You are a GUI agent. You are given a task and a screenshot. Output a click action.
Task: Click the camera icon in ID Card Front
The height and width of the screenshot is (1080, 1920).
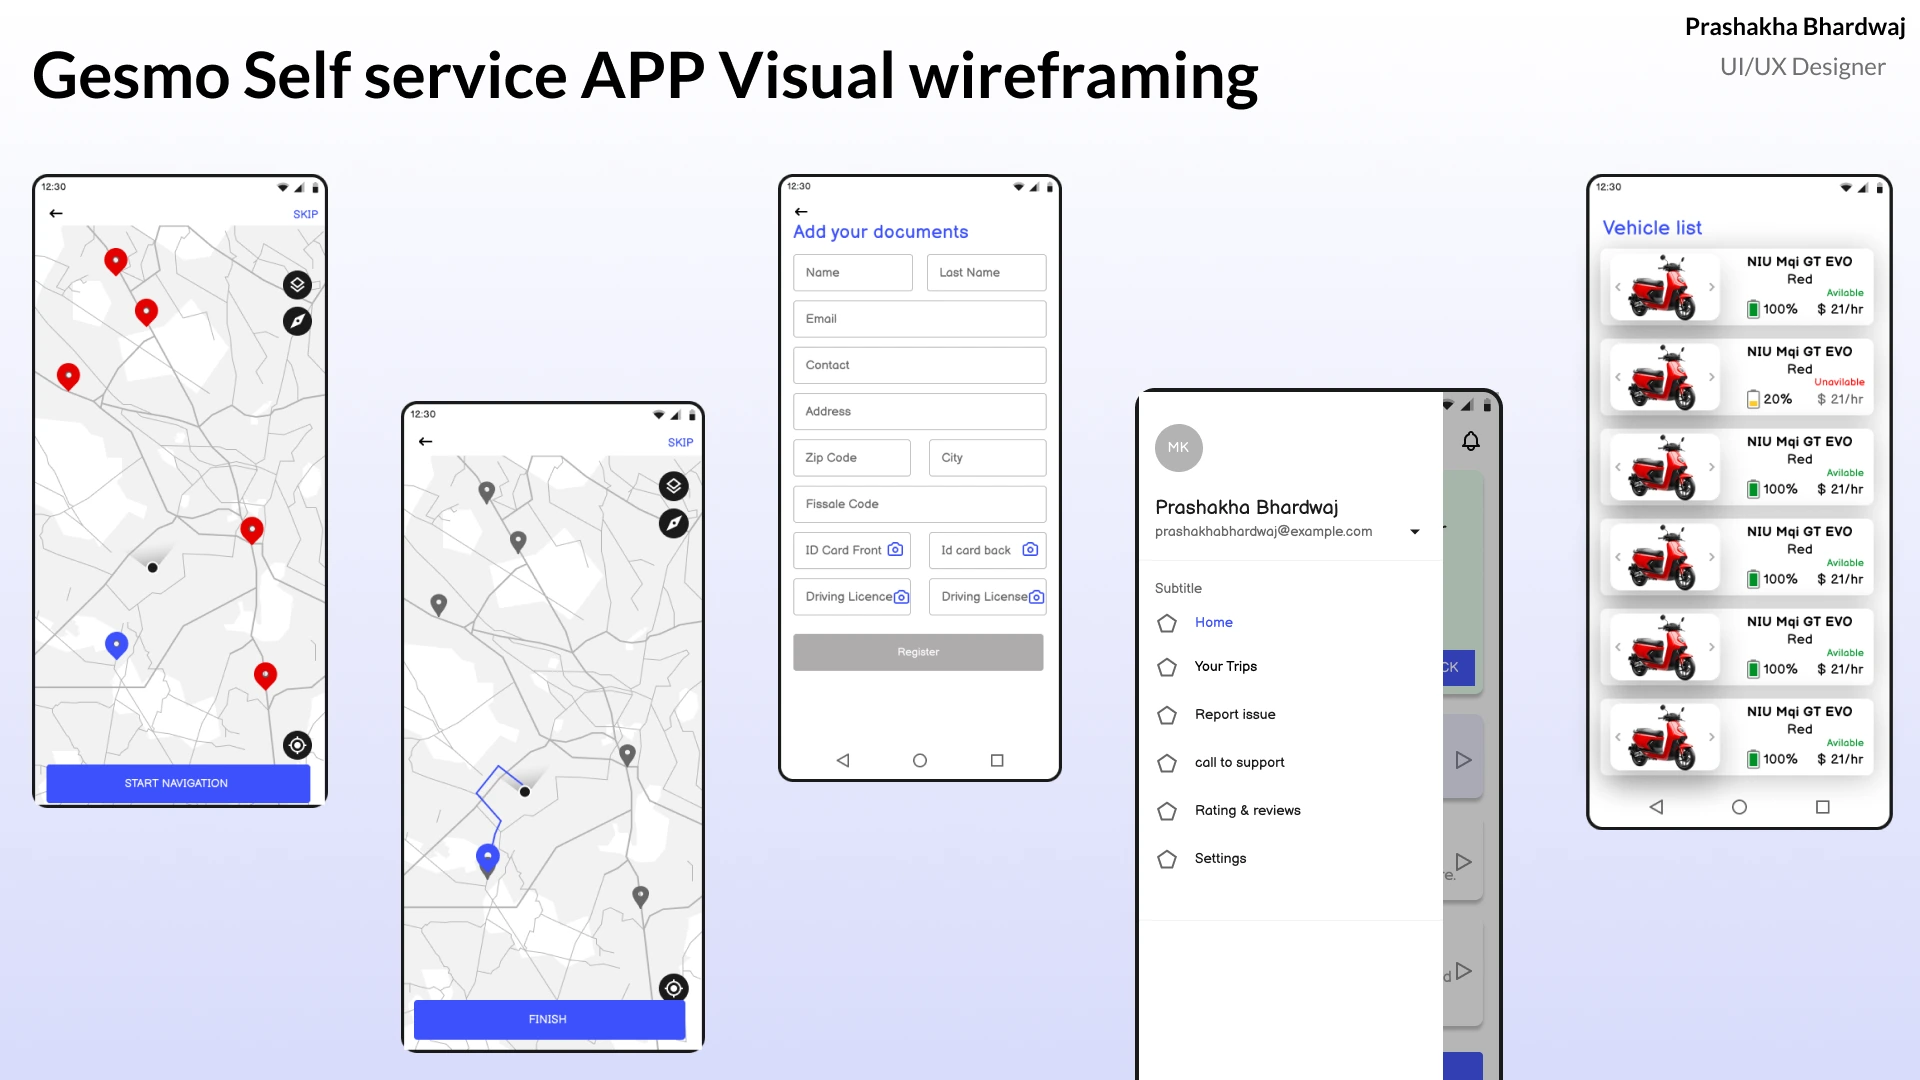point(895,550)
